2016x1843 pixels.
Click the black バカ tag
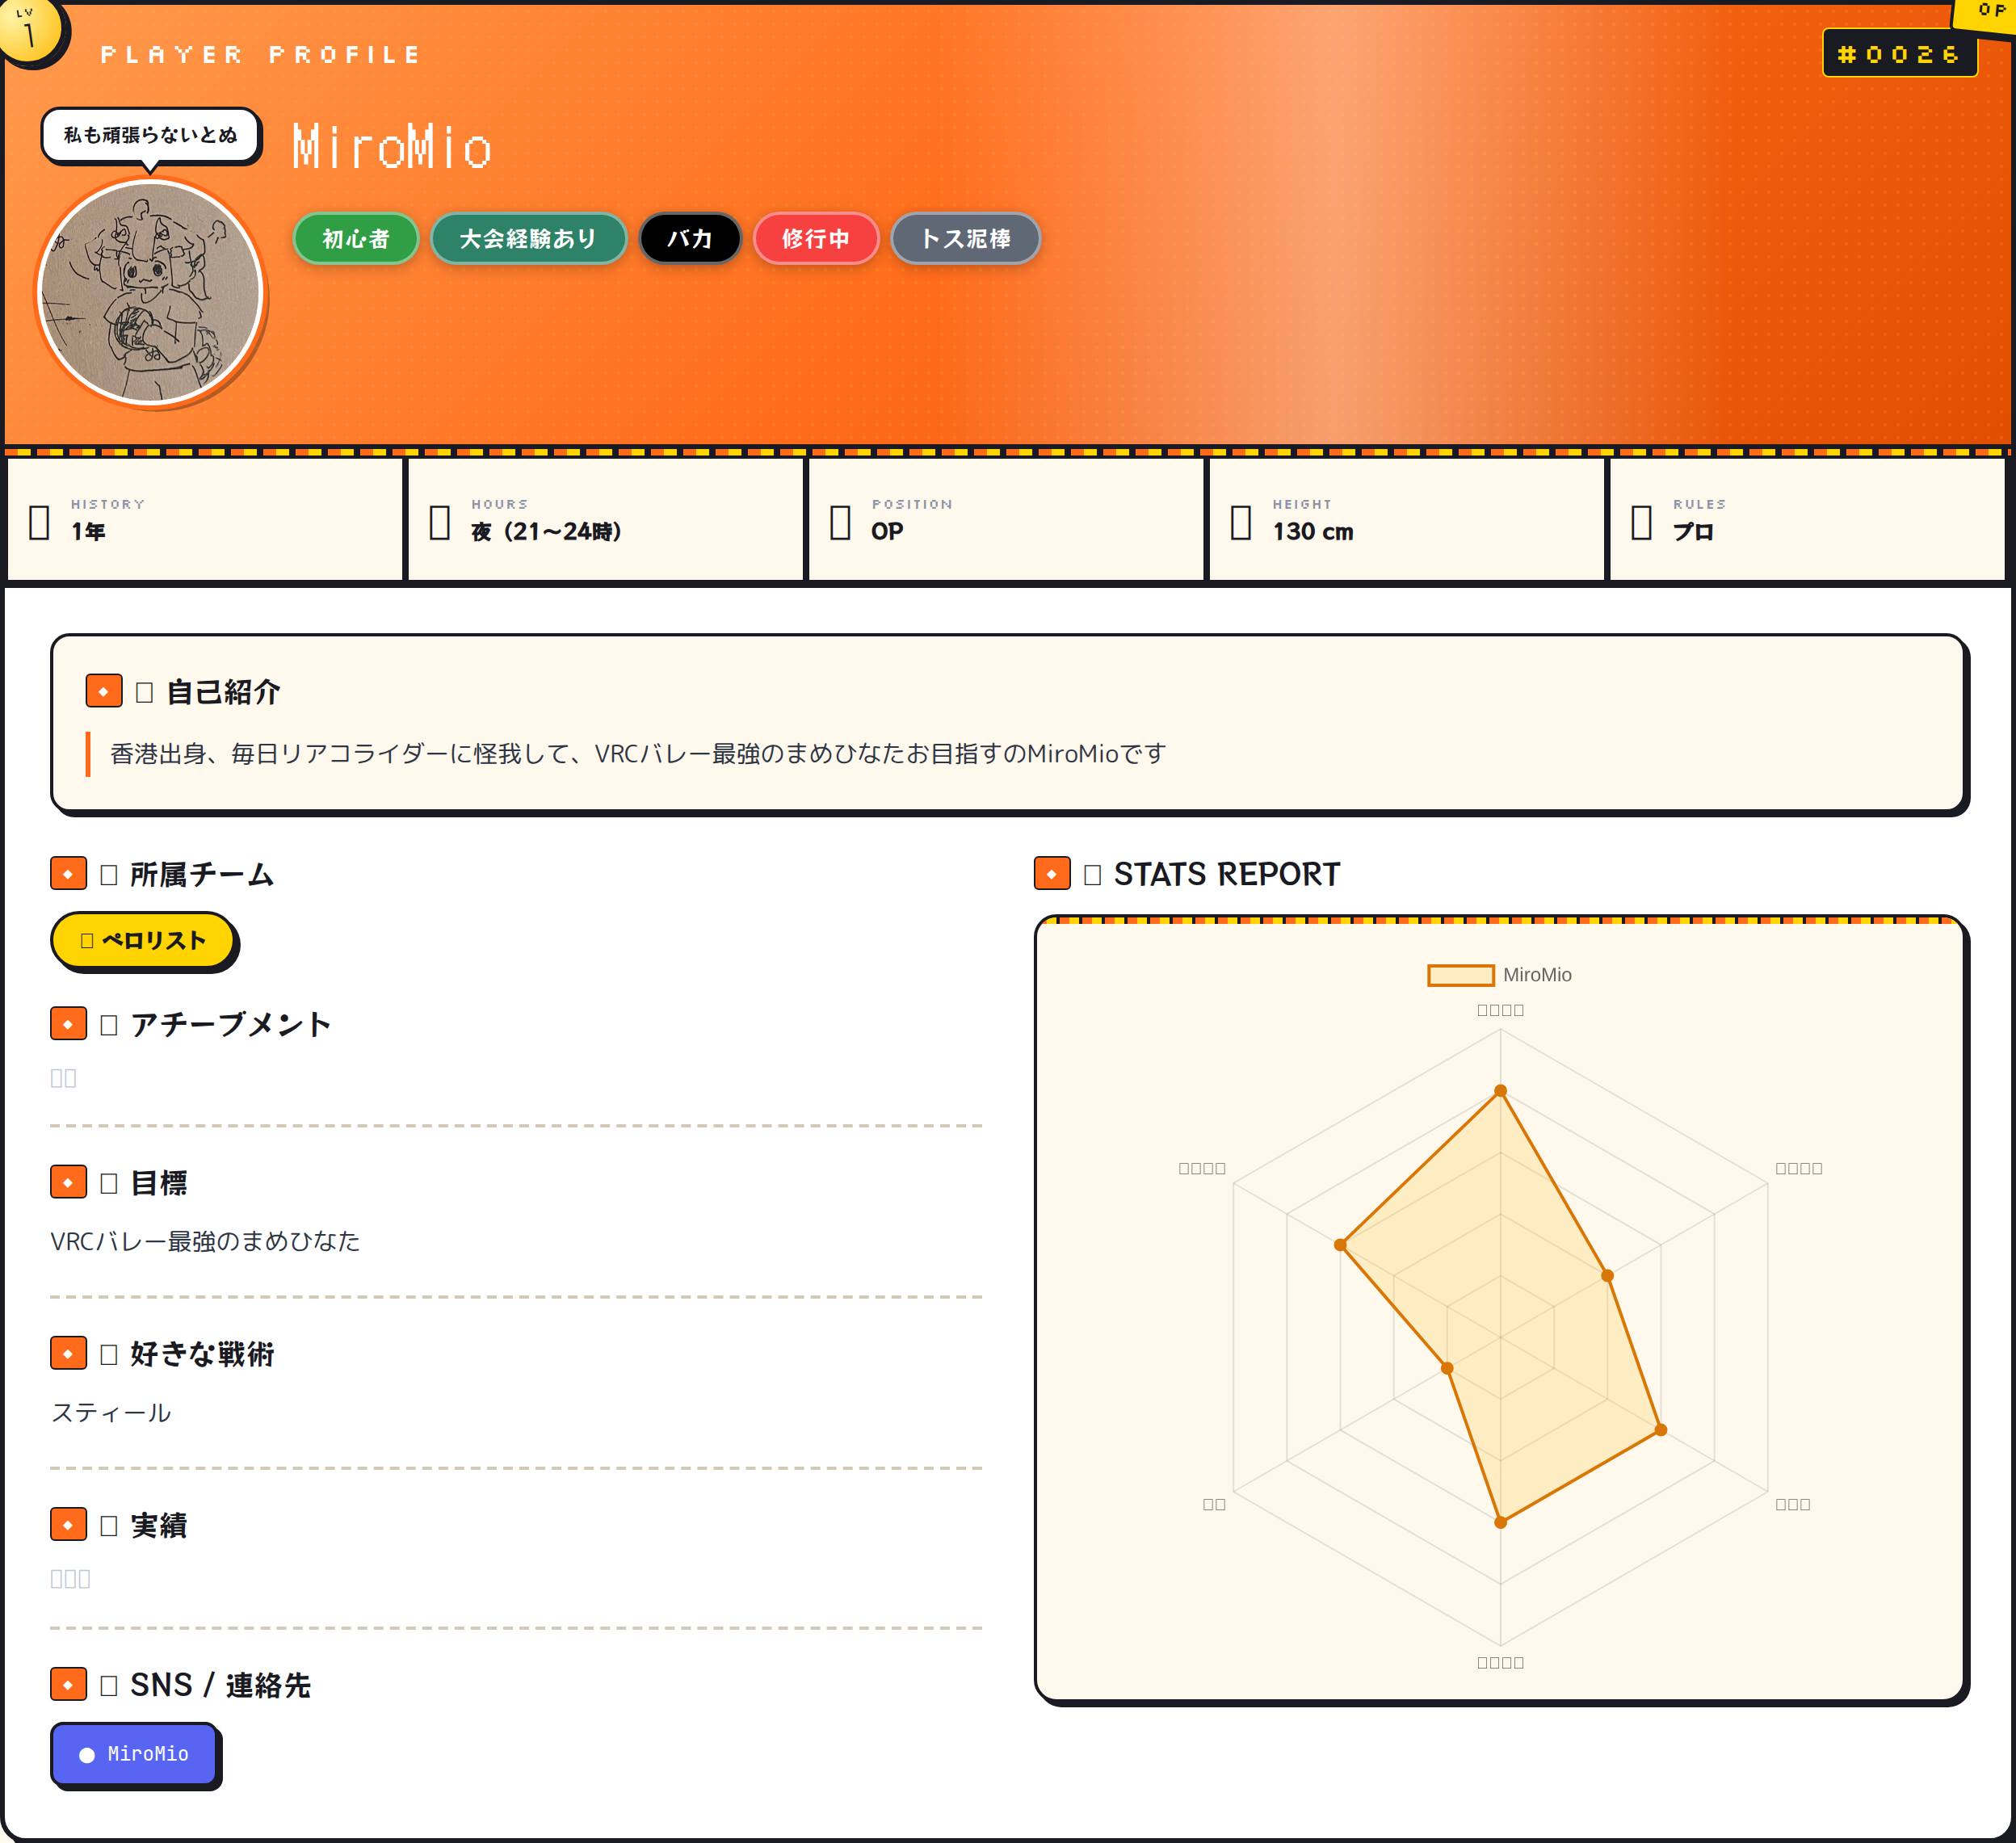(x=690, y=238)
